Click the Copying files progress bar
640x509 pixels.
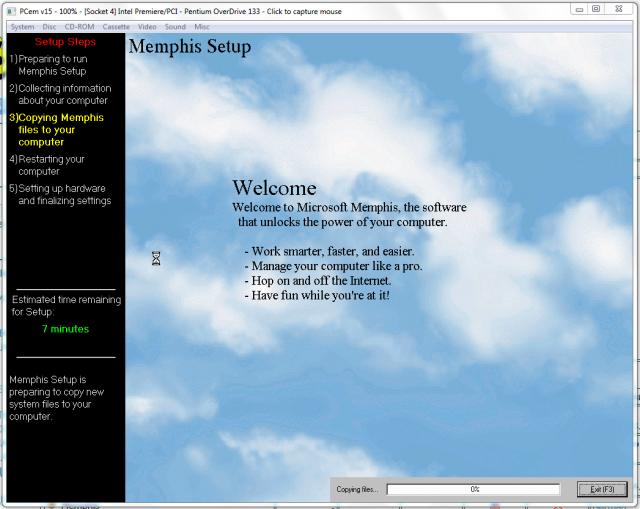(x=473, y=489)
